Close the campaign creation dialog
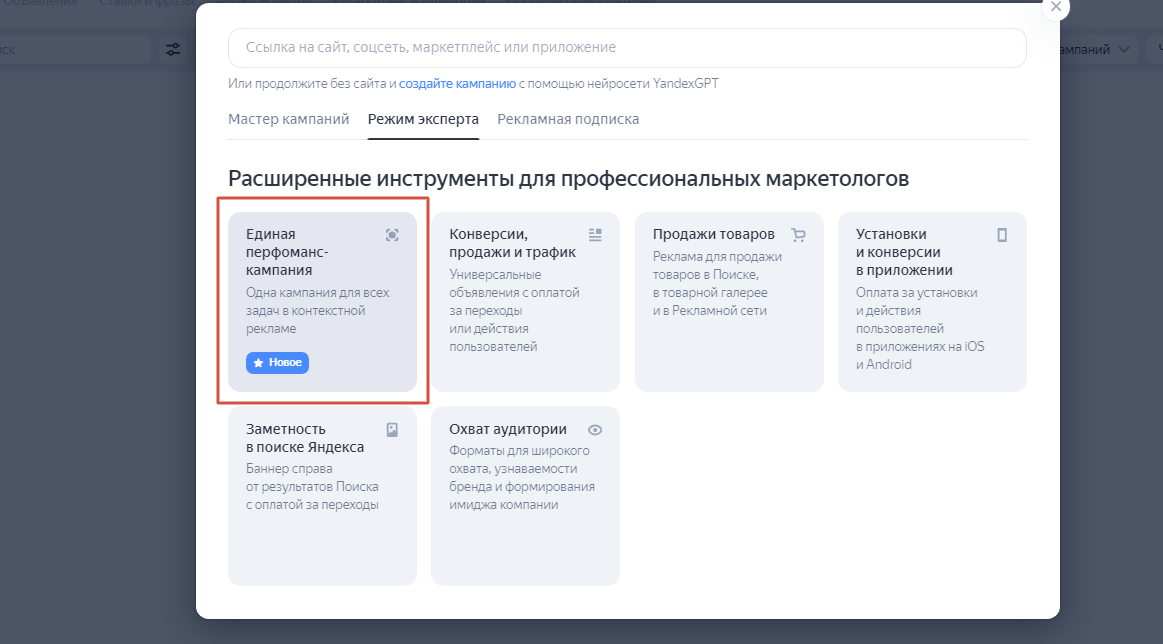Image resolution: width=1163 pixels, height=644 pixels. pos(1056,6)
